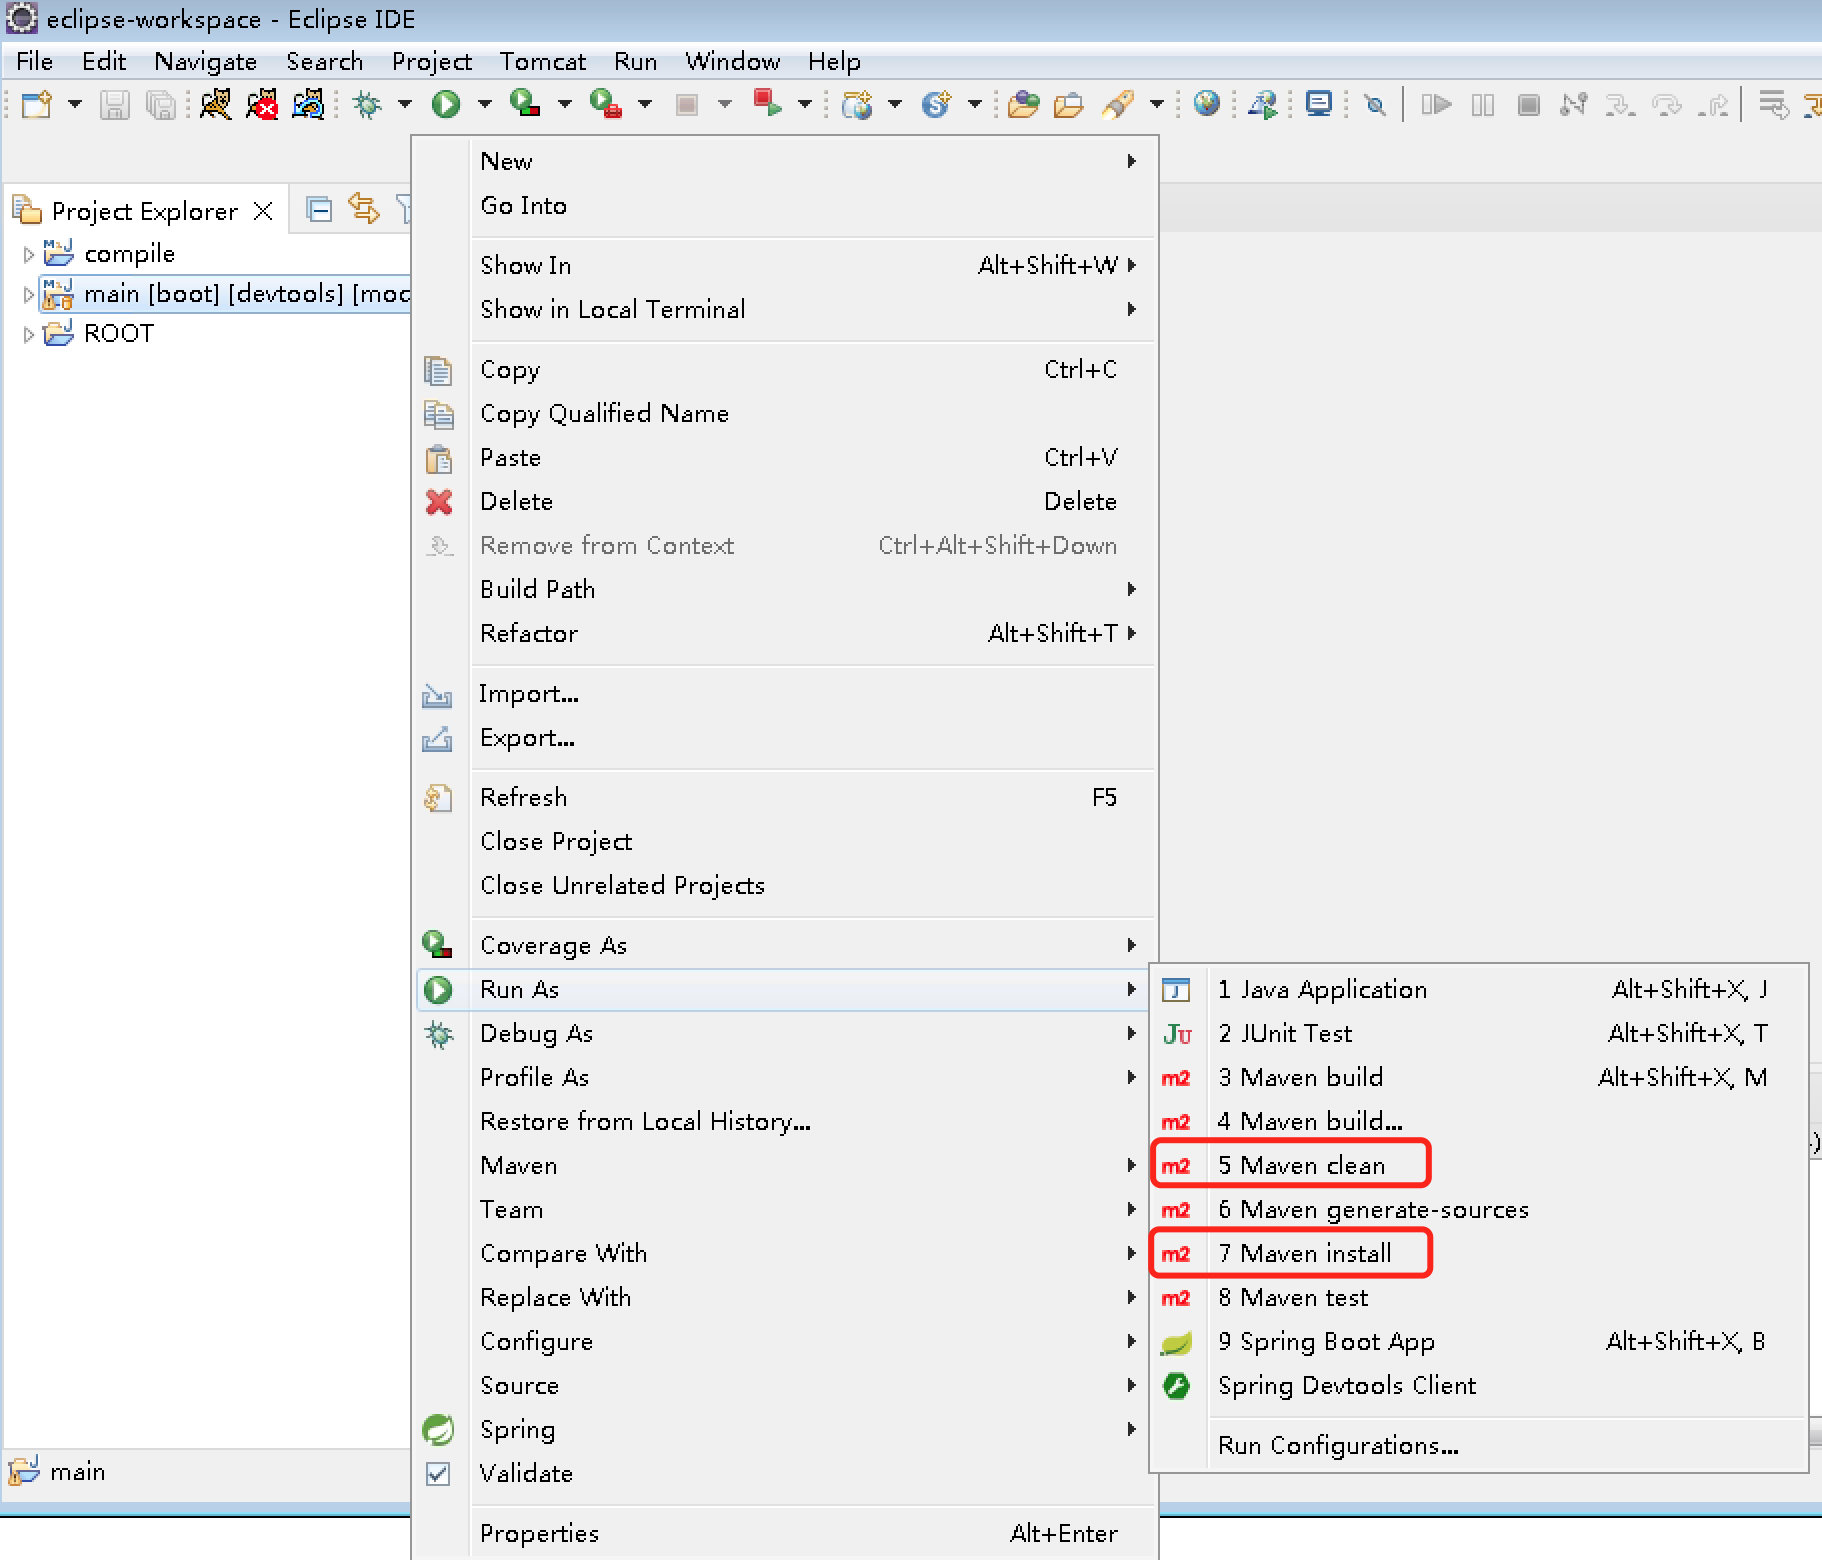Click the Coverage launch toolbar icon
This screenshot has height=1560, width=1822.
(x=524, y=104)
